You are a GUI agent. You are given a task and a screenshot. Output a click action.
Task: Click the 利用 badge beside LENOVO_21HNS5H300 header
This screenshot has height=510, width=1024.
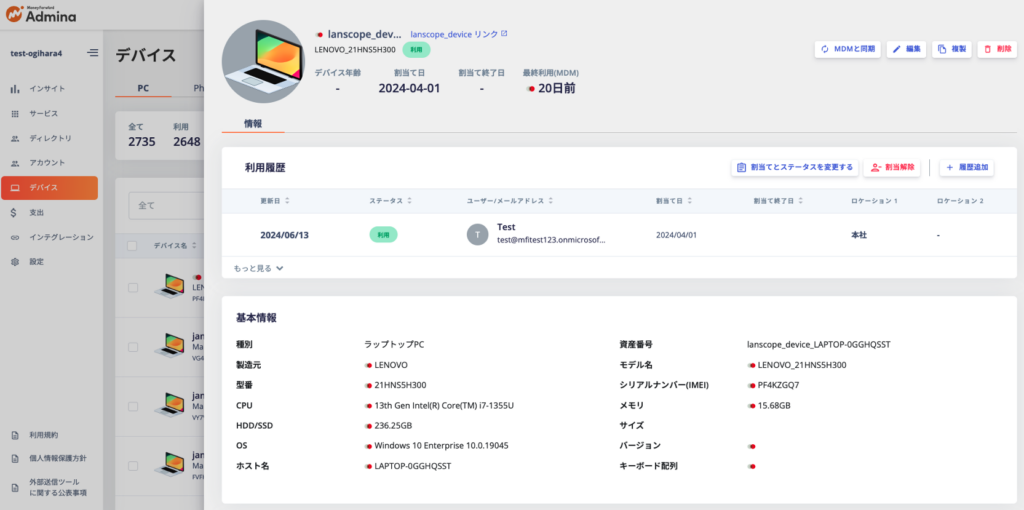tap(416, 50)
